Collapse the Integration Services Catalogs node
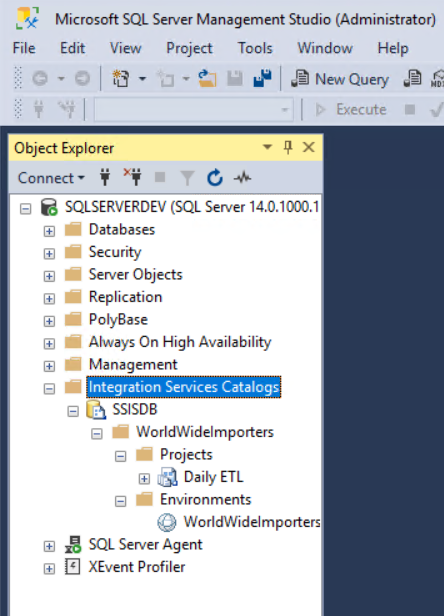This screenshot has width=444, height=616. (x=49, y=389)
